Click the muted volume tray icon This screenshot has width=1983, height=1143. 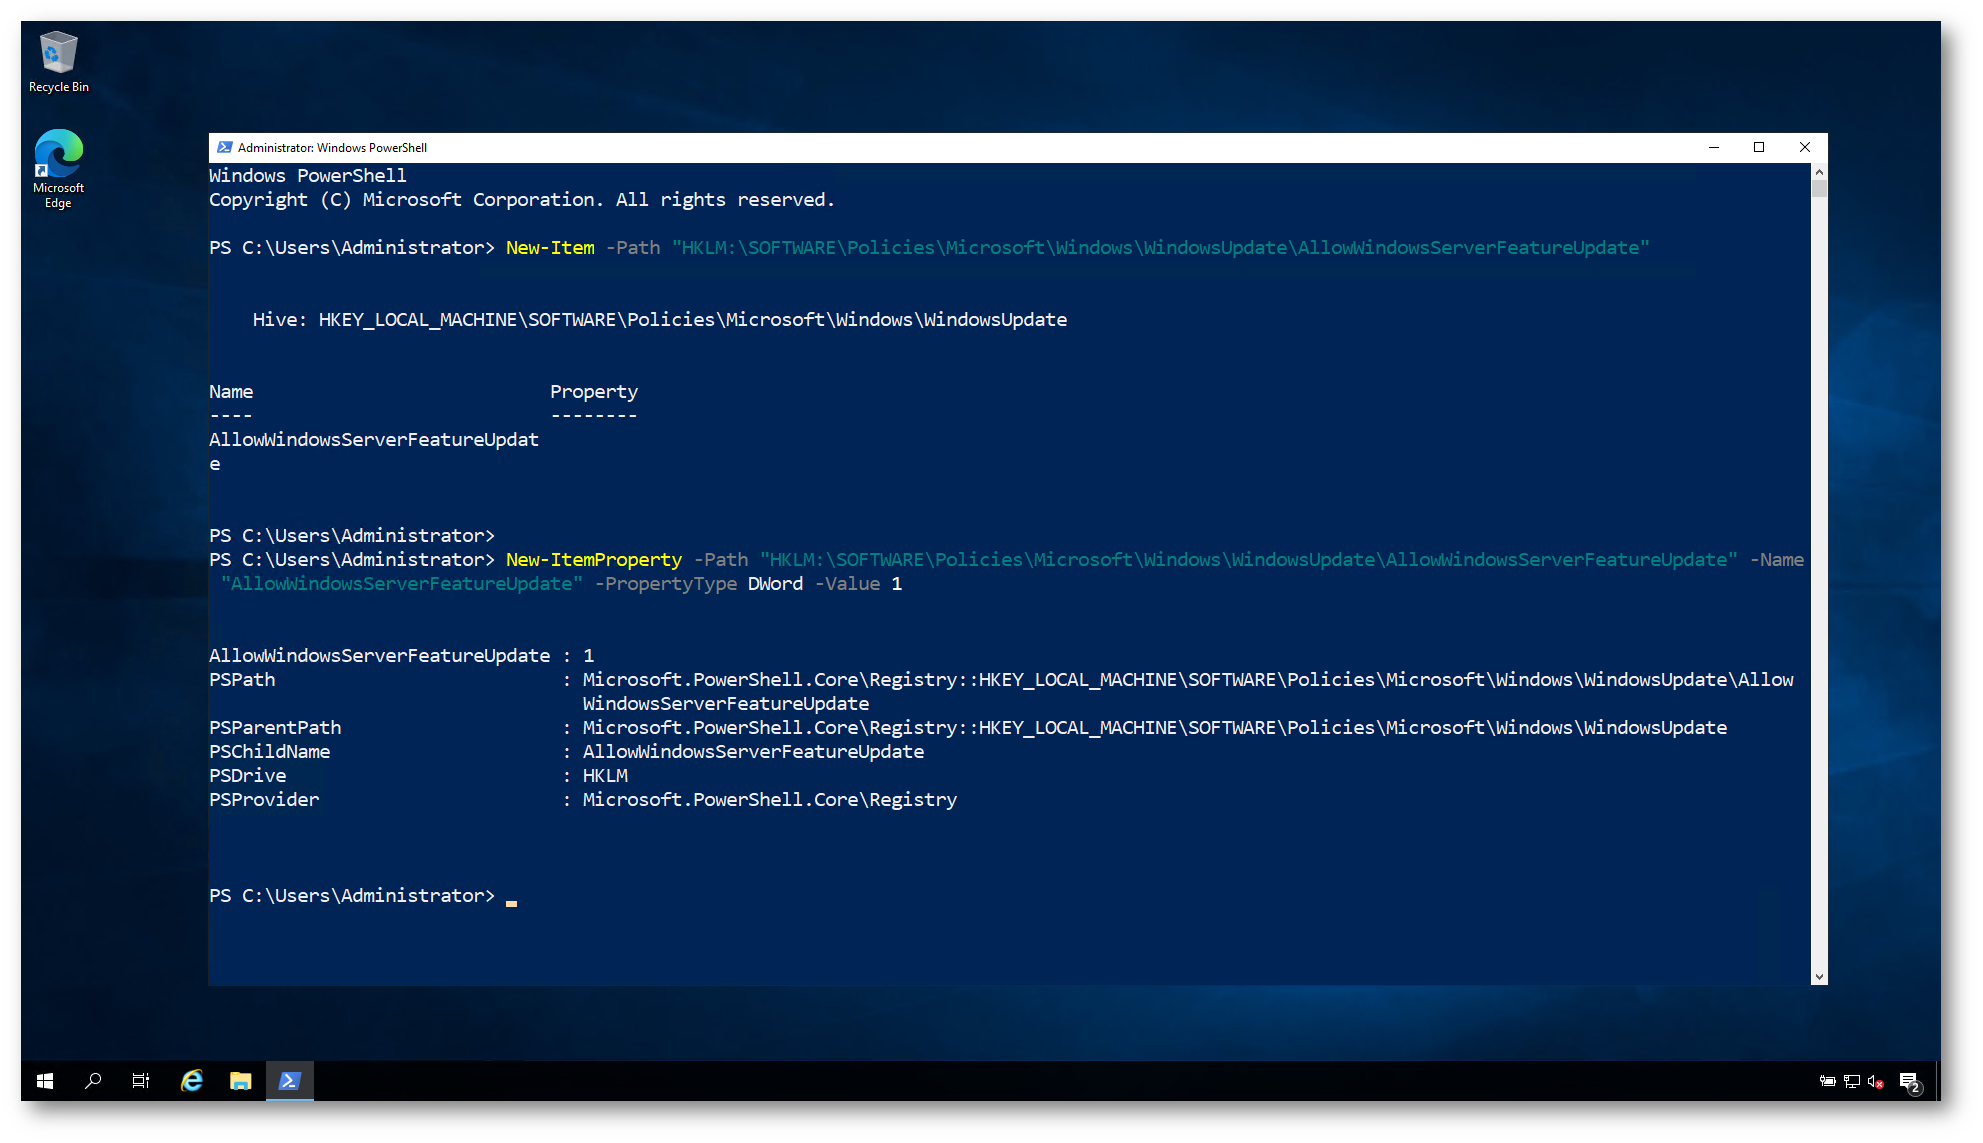pos(1875,1081)
